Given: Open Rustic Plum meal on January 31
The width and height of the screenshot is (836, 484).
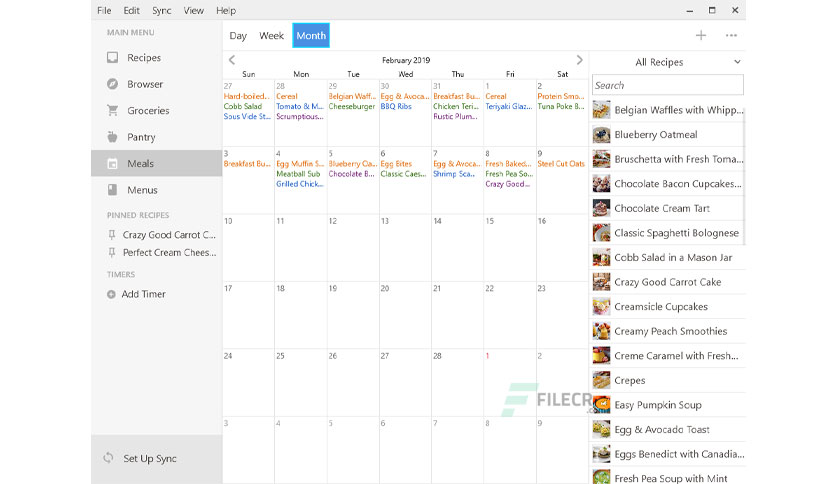Looking at the screenshot, I should click(455, 116).
